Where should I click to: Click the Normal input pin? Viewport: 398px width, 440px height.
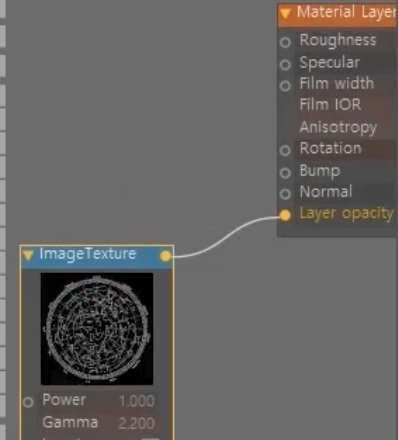pyautogui.click(x=285, y=194)
